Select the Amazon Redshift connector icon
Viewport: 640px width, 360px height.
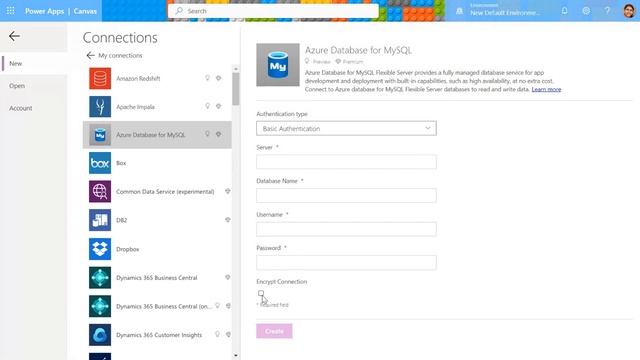click(x=100, y=78)
